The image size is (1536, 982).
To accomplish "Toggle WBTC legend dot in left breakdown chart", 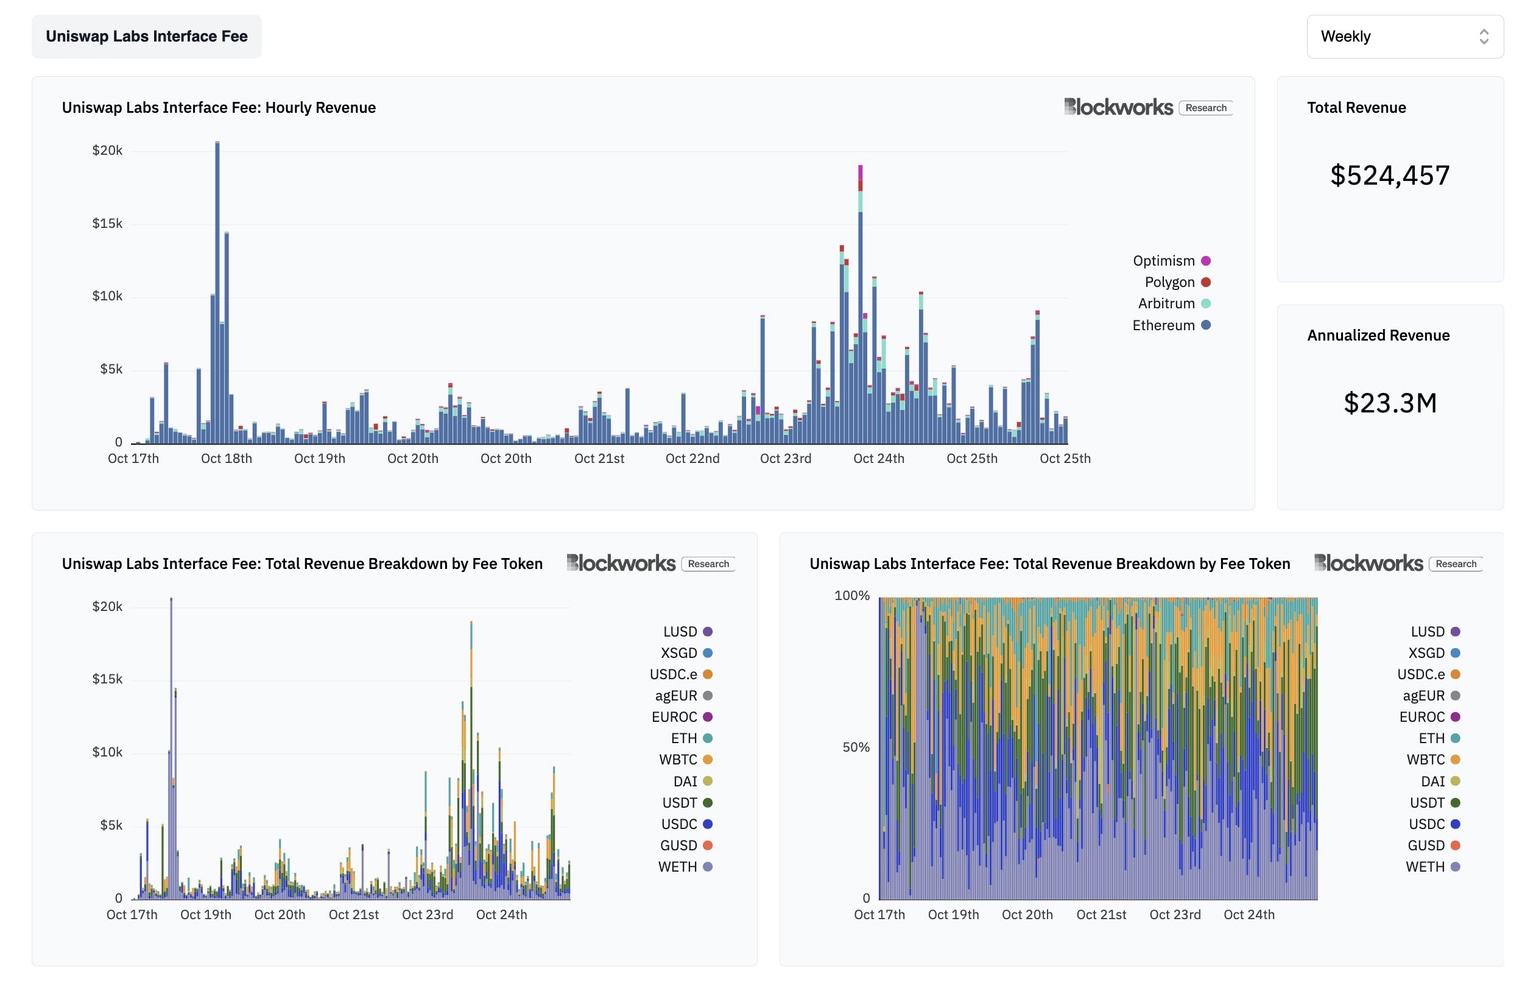I will coord(708,760).
